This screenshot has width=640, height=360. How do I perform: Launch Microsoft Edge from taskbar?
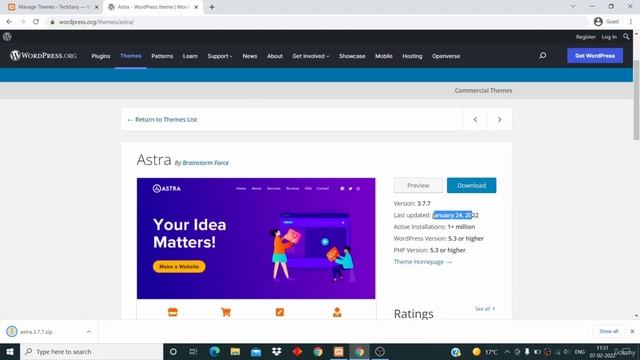pos(214,351)
